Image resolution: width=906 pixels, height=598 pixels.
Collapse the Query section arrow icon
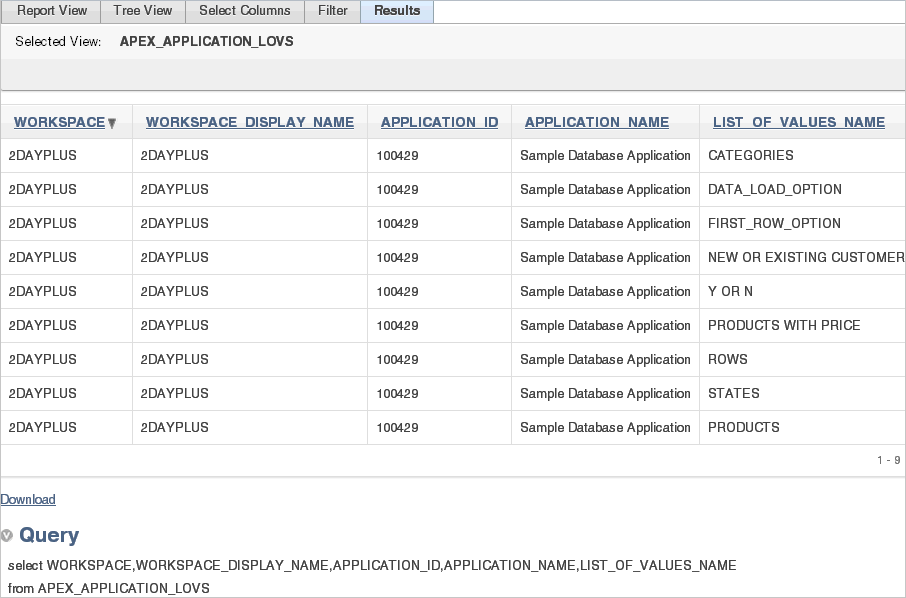(6, 535)
